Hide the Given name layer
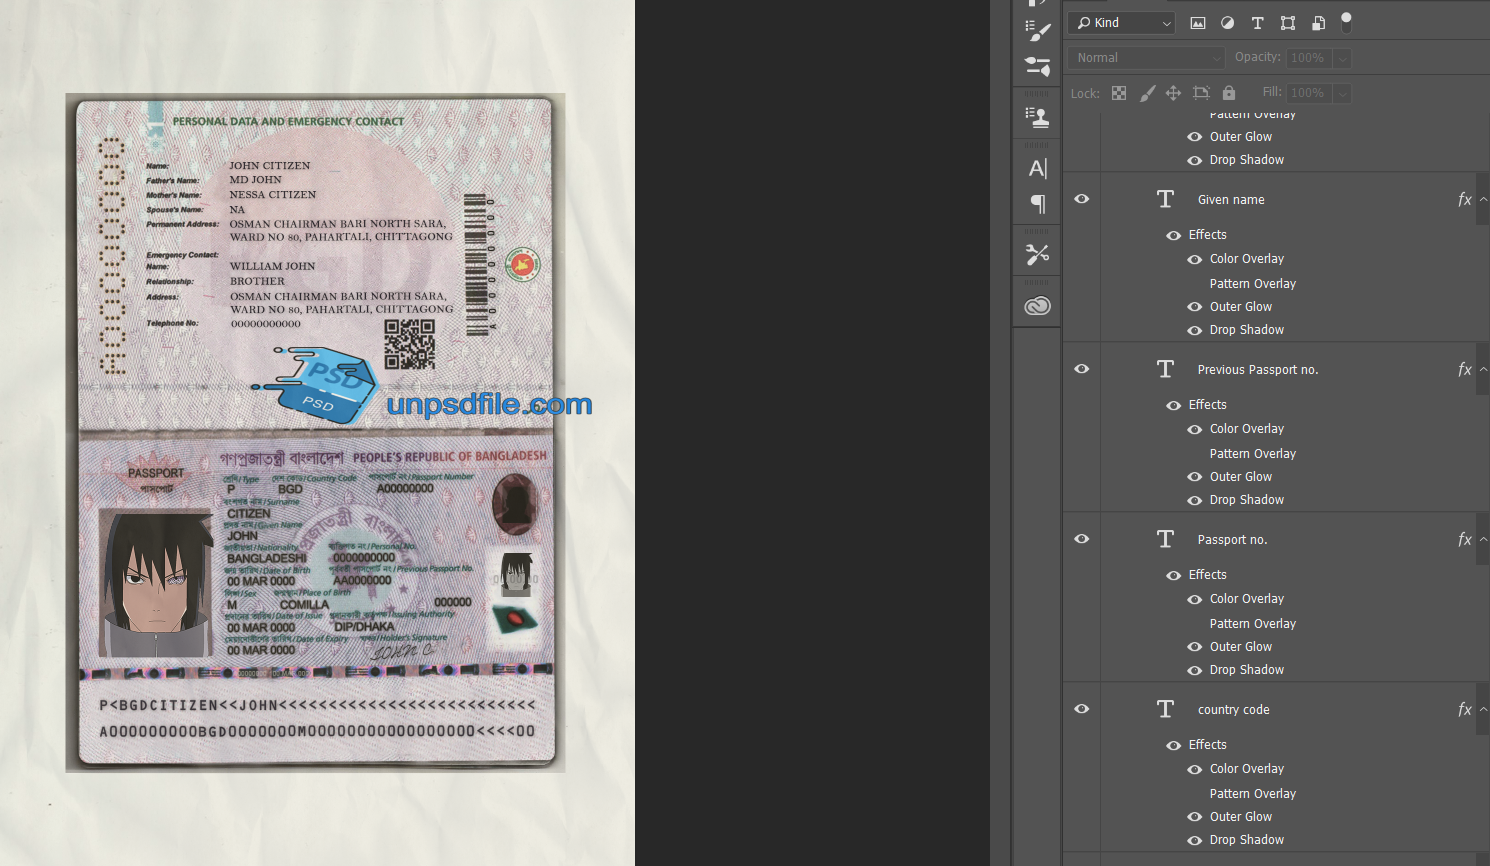Screen dimensions: 1490x866 1082,199
